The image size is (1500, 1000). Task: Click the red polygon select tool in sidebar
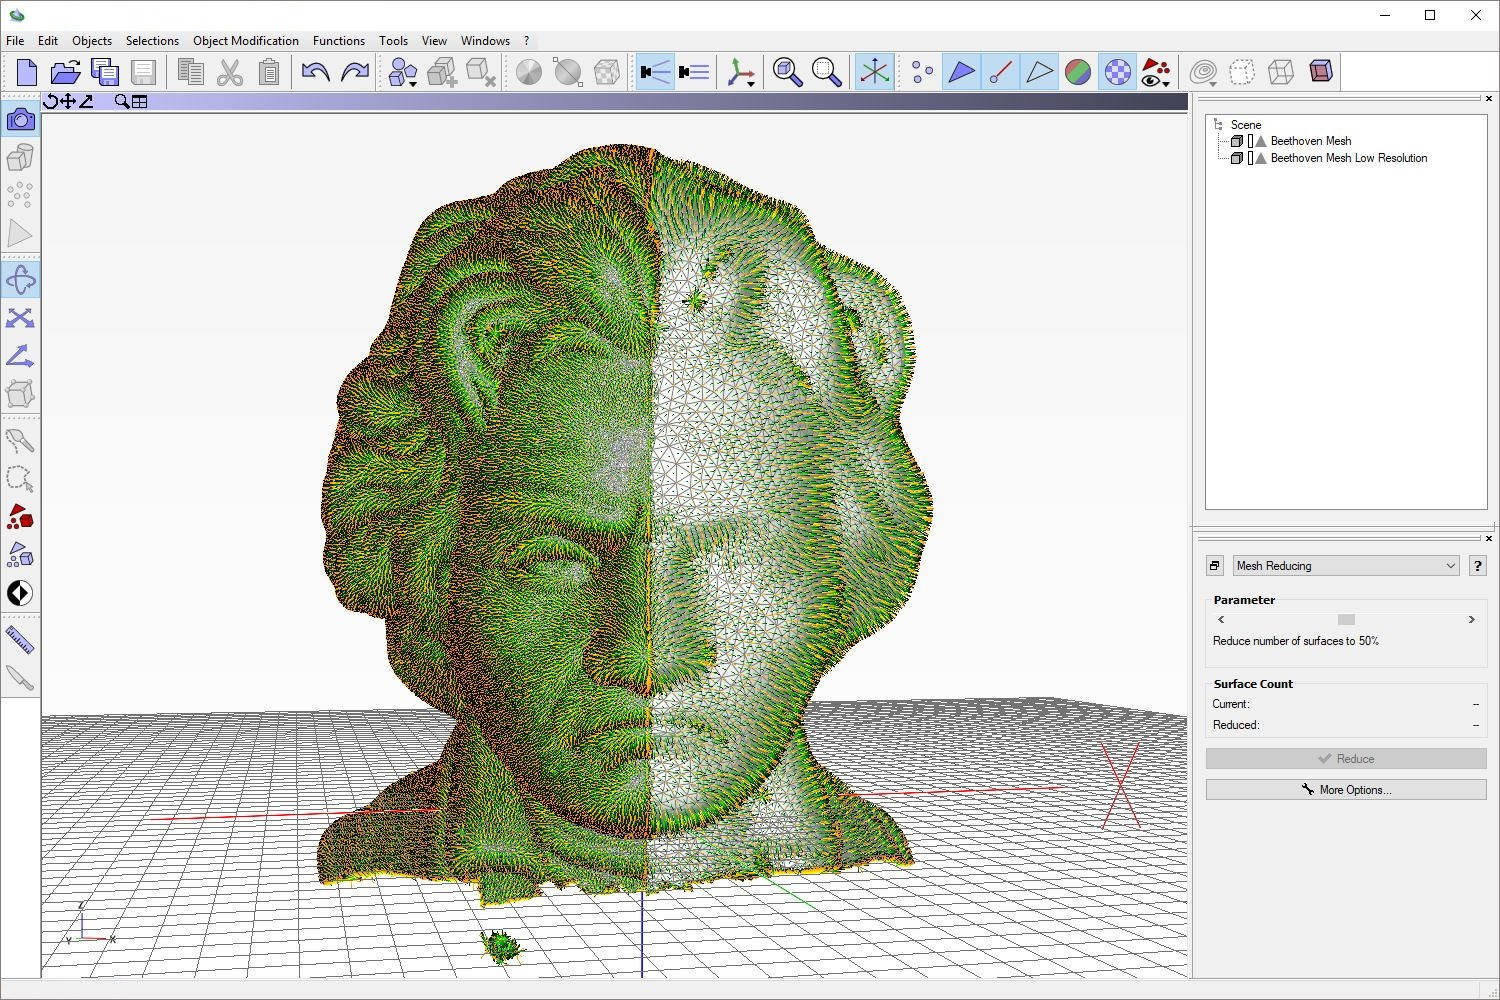[20, 517]
